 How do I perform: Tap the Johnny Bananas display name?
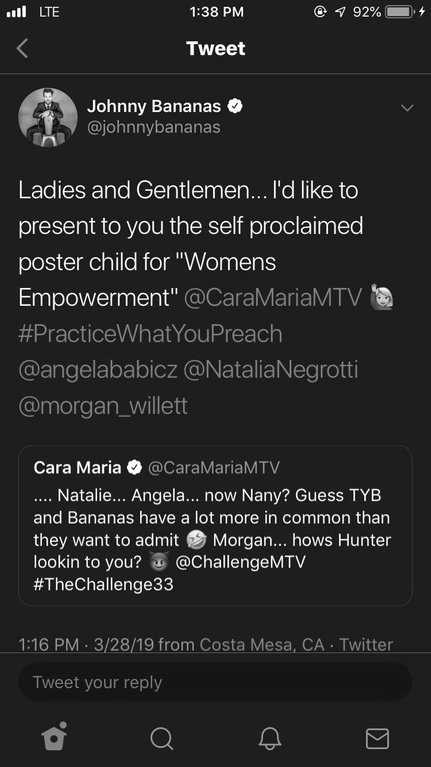154,106
